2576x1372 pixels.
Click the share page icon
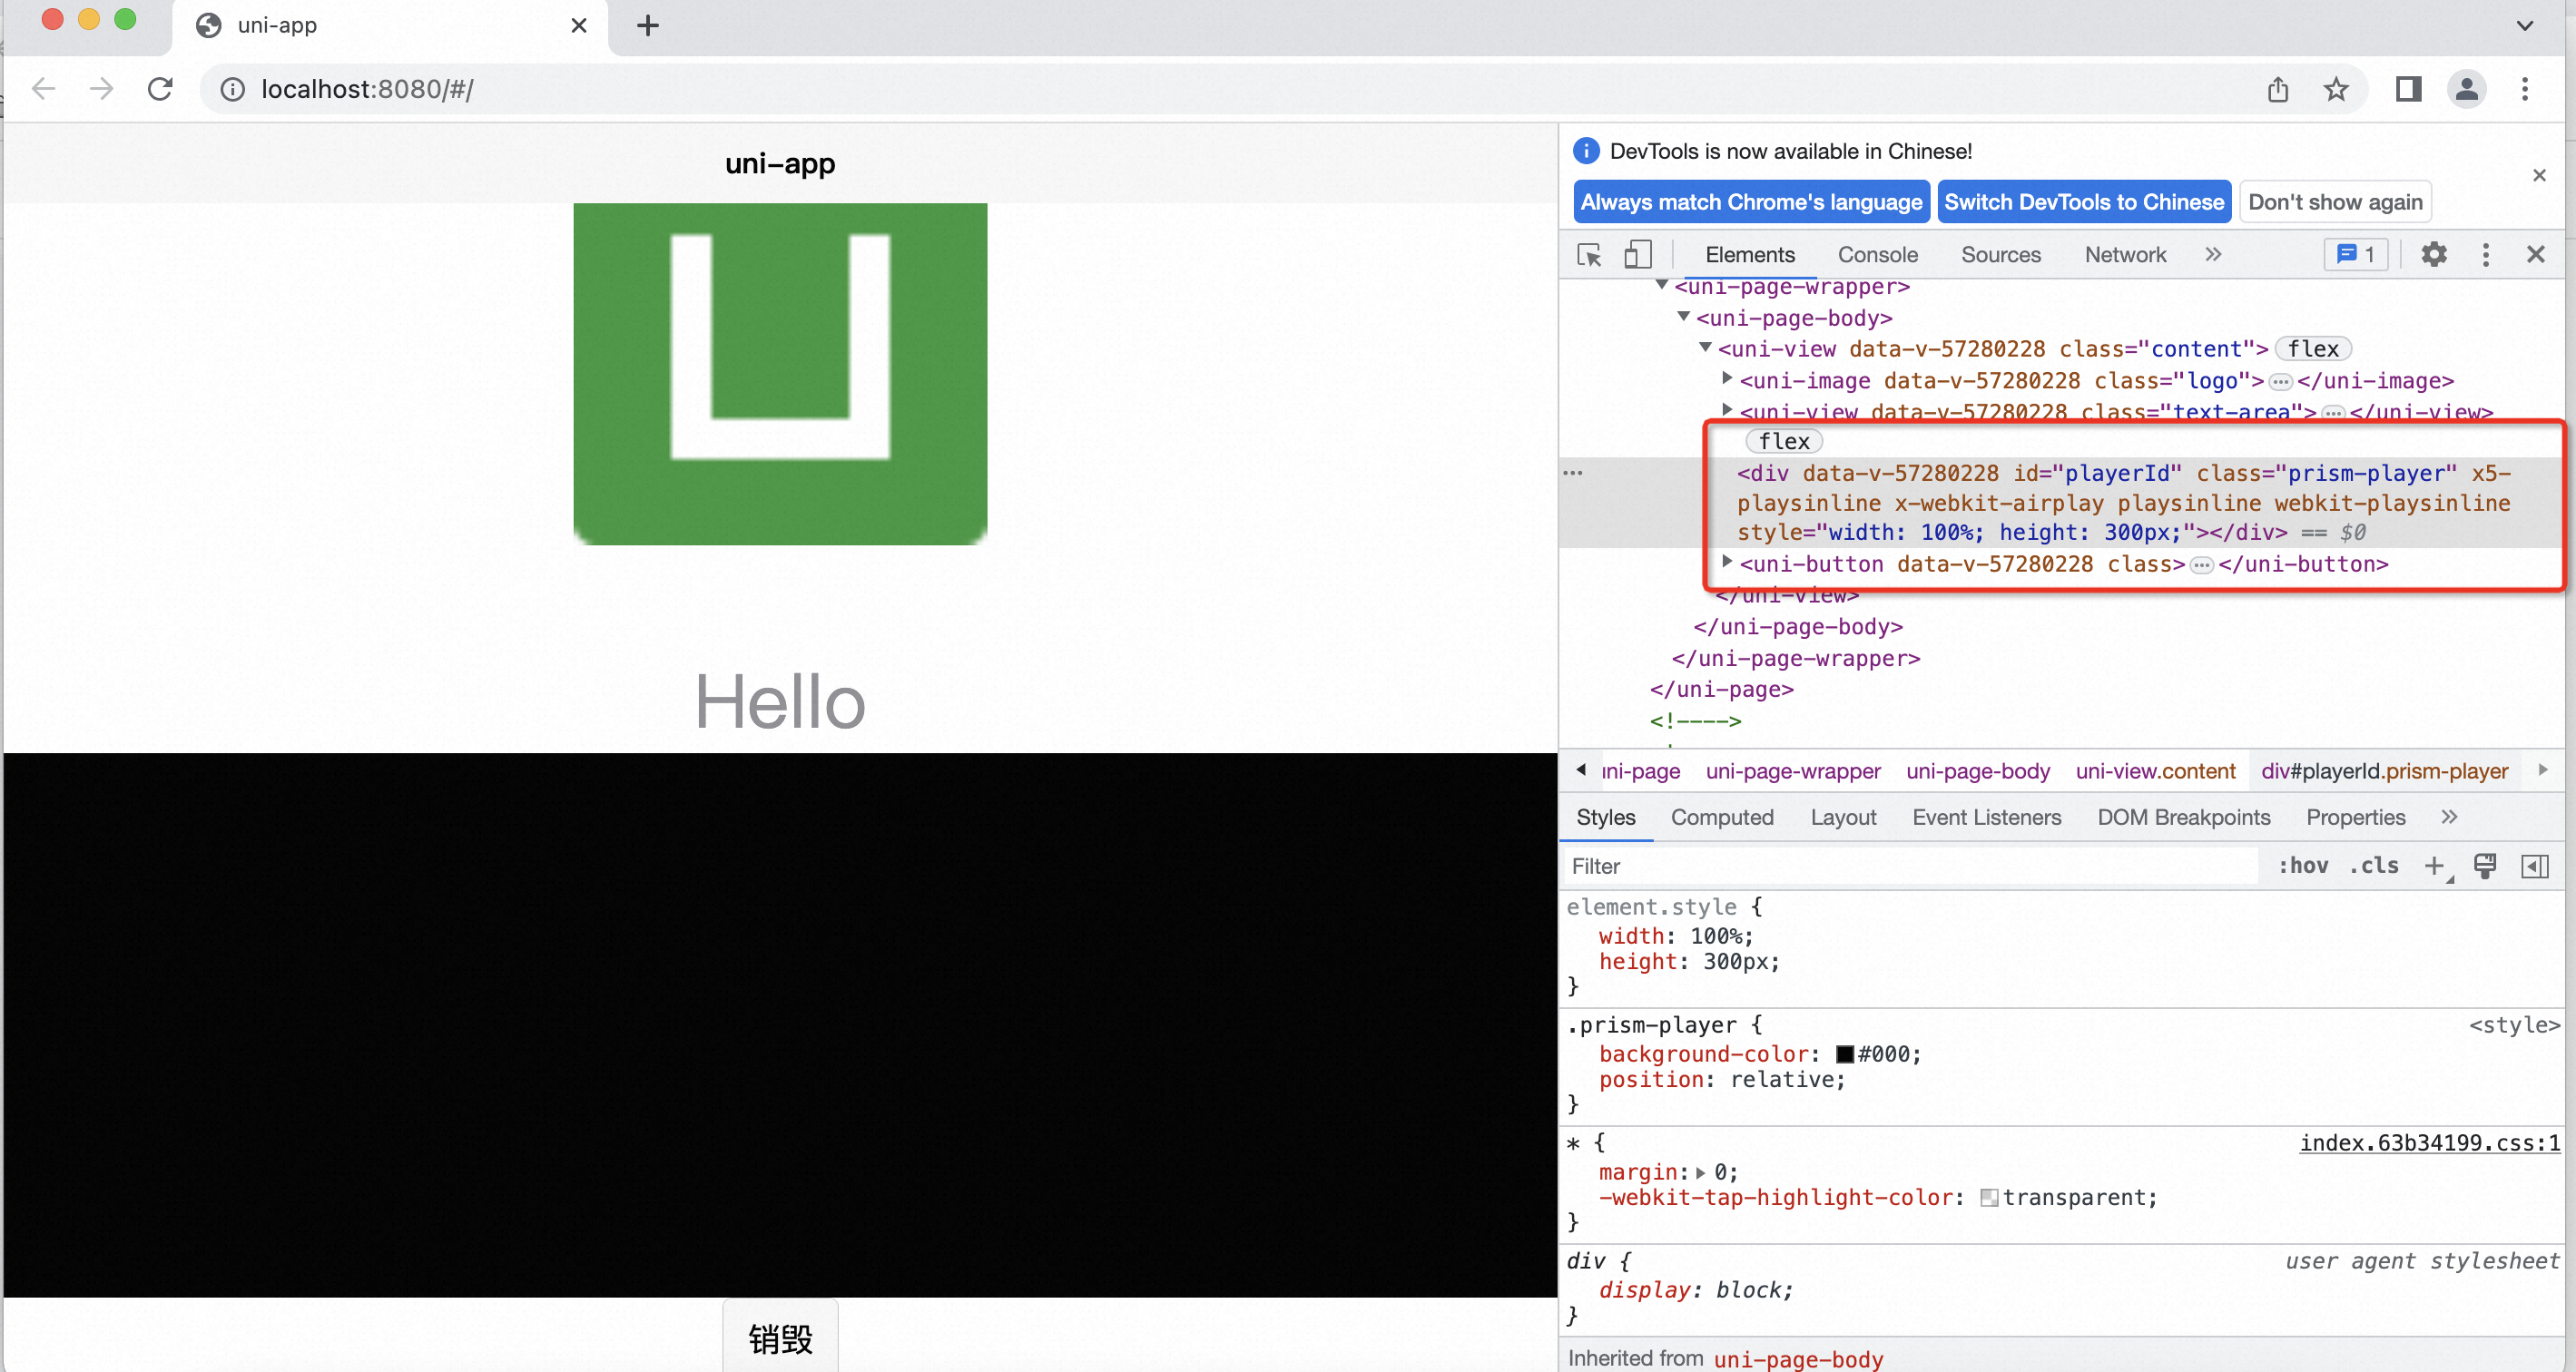click(2277, 89)
